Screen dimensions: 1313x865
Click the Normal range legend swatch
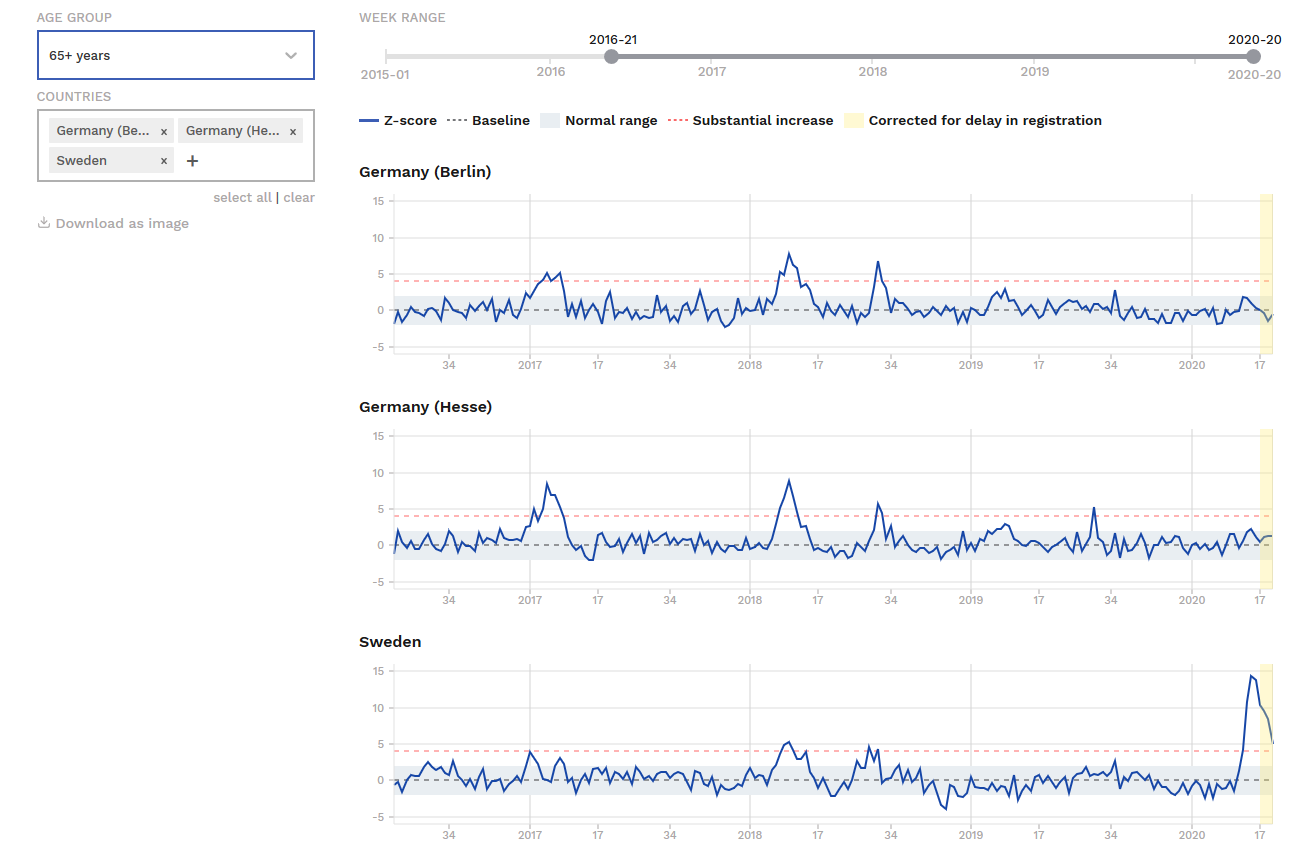click(550, 121)
